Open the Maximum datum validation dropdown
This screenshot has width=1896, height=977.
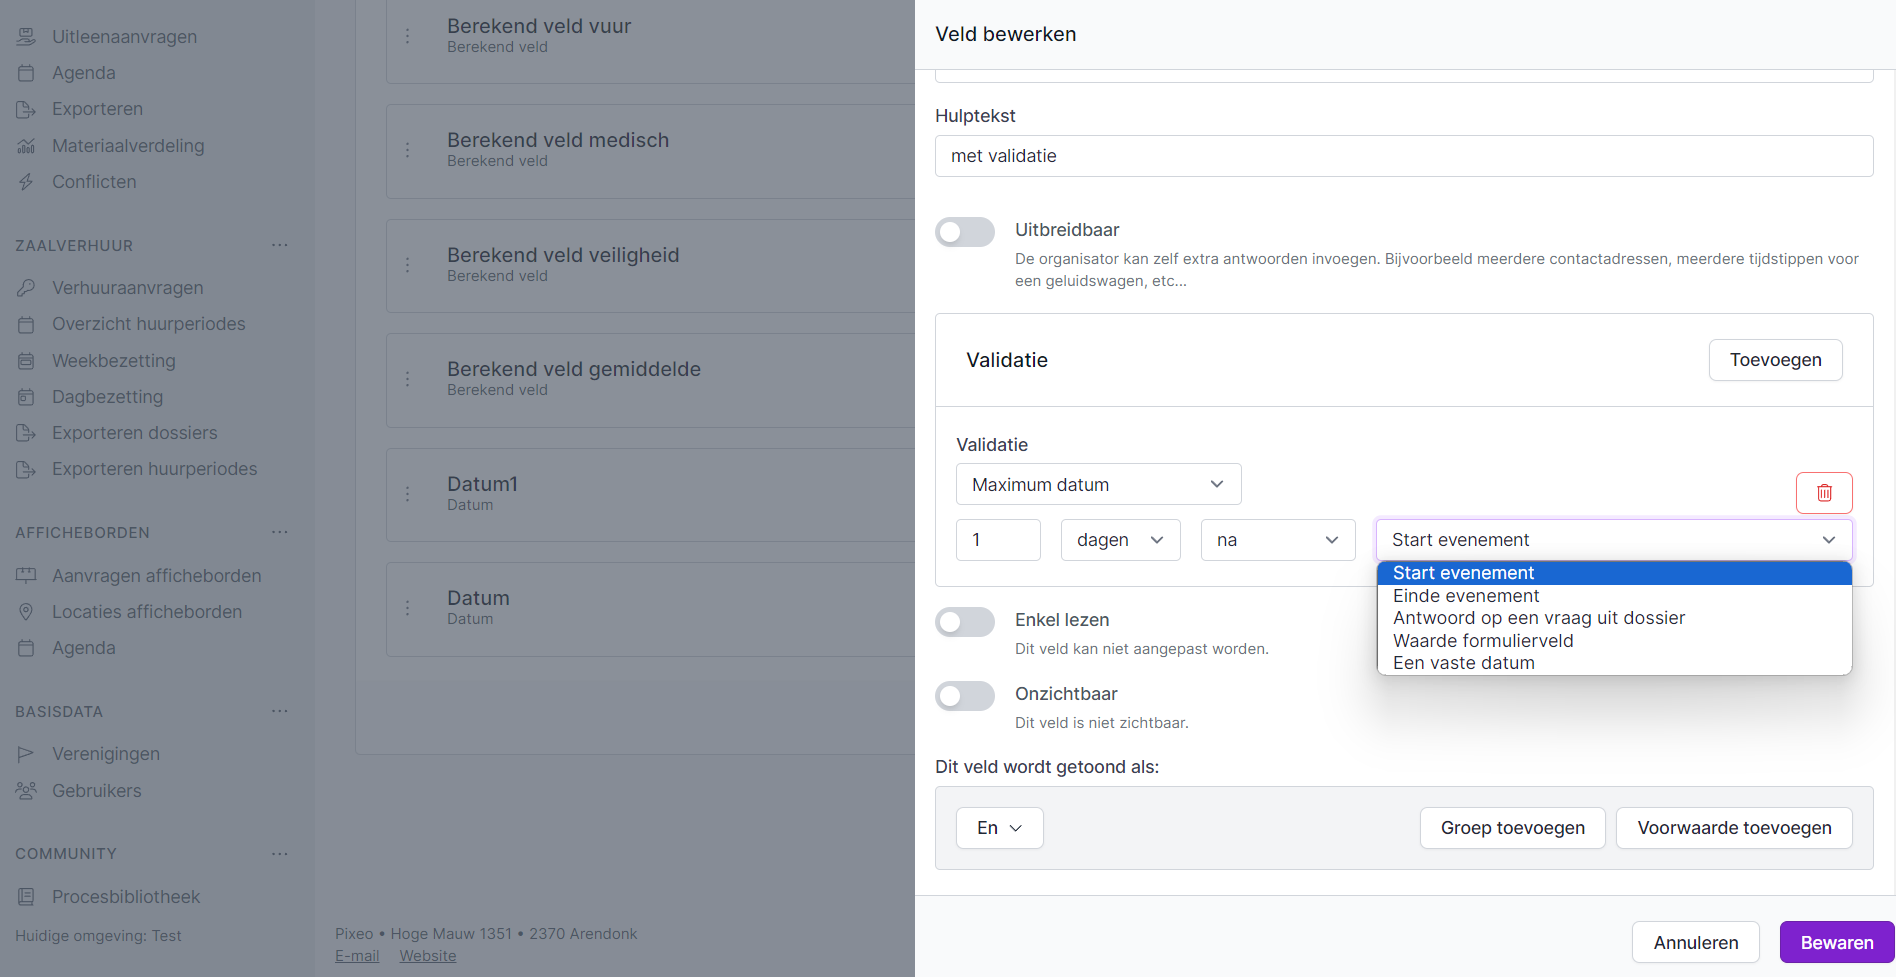pyautogui.click(x=1098, y=485)
